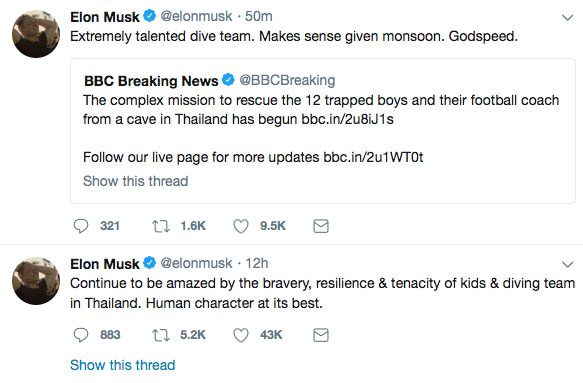Viewport: 583px width, 383px height.
Task: Open Elon Musk's avatar on the first tweet
Action: tap(36, 34)
